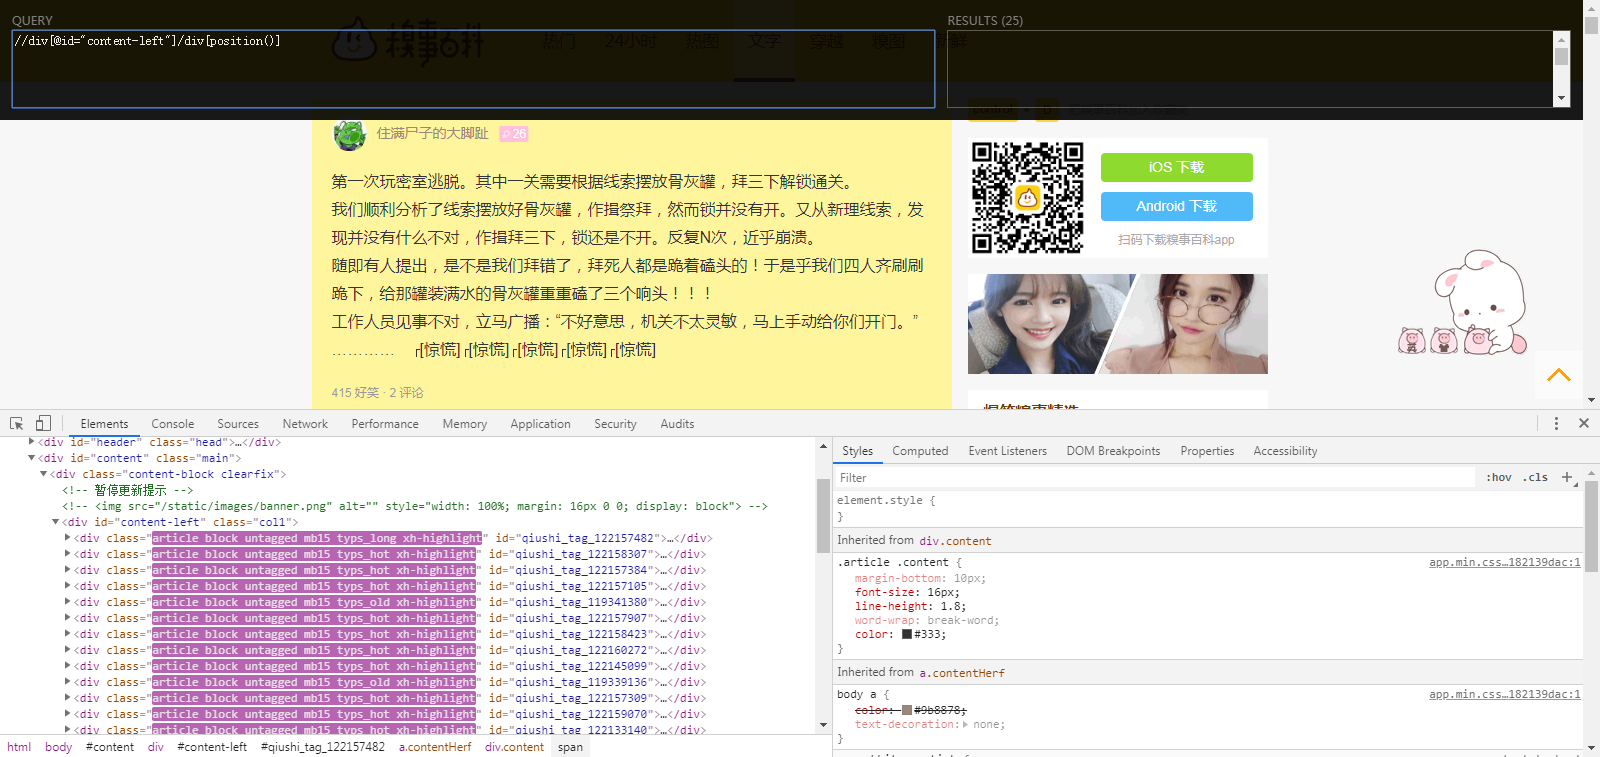Expand node qiushi_tag_122157482
1600x757 pixels.
(68, 538)
